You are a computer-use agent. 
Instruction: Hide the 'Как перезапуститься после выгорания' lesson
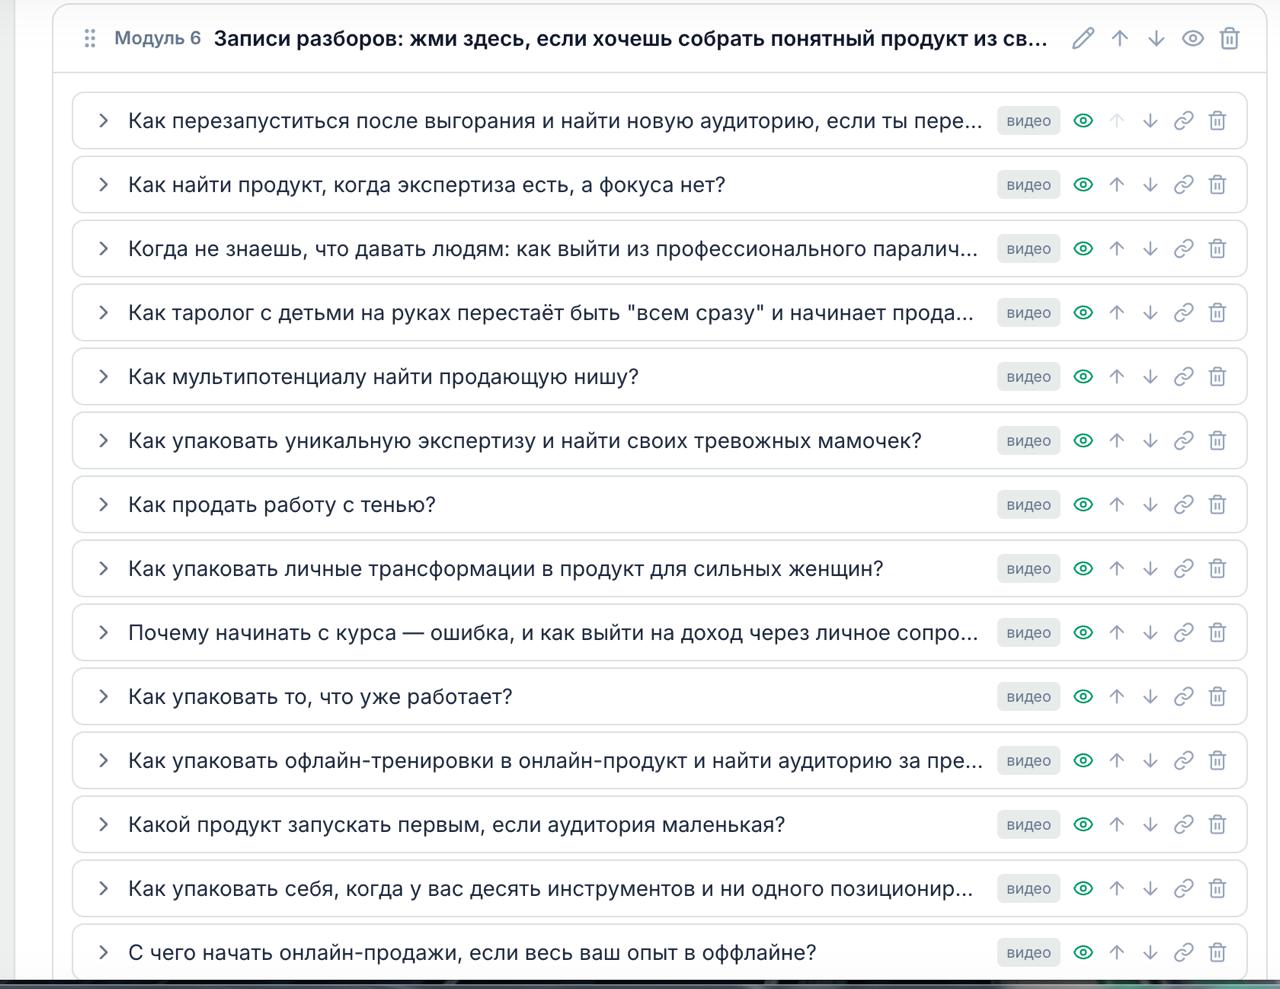(x=1083, y=121)
